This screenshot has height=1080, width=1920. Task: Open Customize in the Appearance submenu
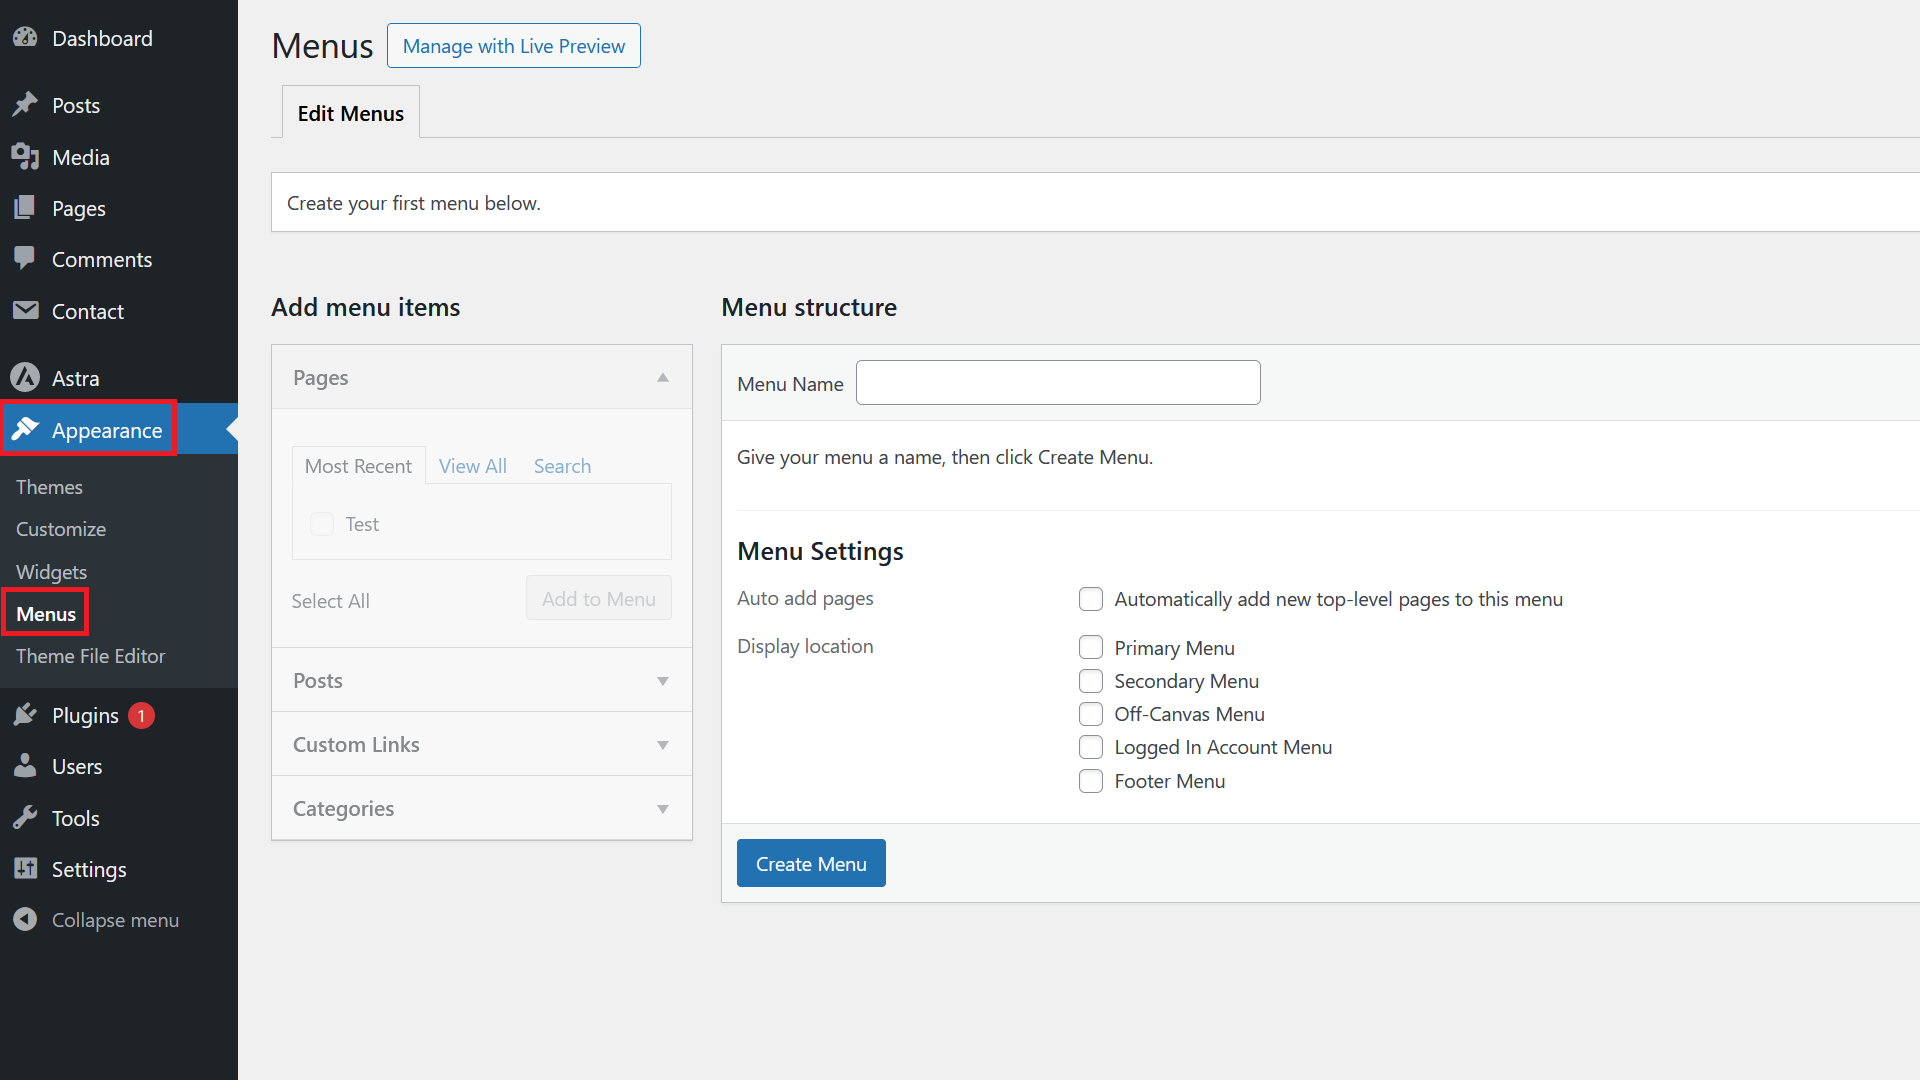(x=61, y=529)
